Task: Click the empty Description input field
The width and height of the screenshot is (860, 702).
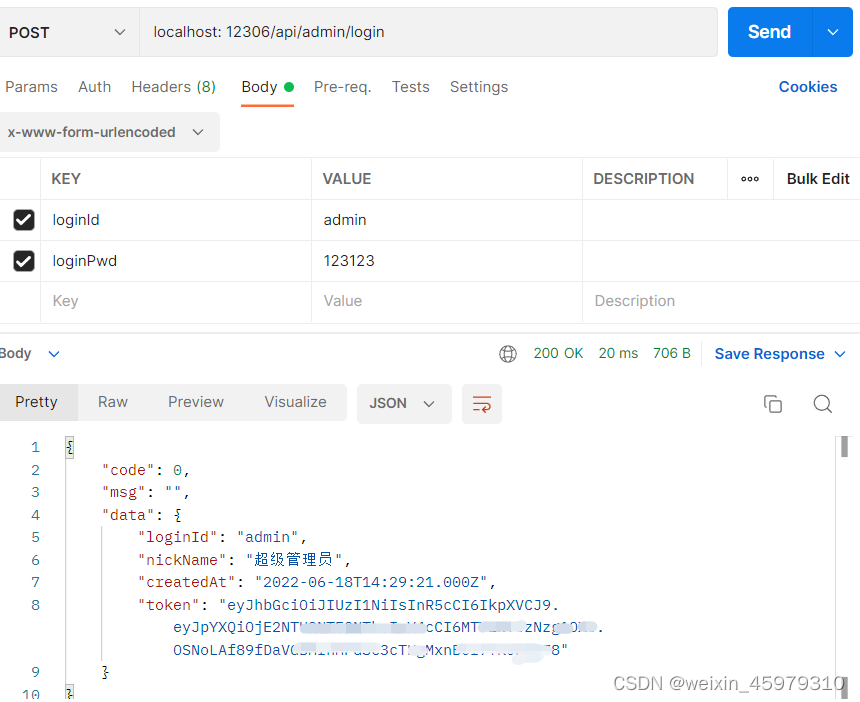Action: coord(721,301)
